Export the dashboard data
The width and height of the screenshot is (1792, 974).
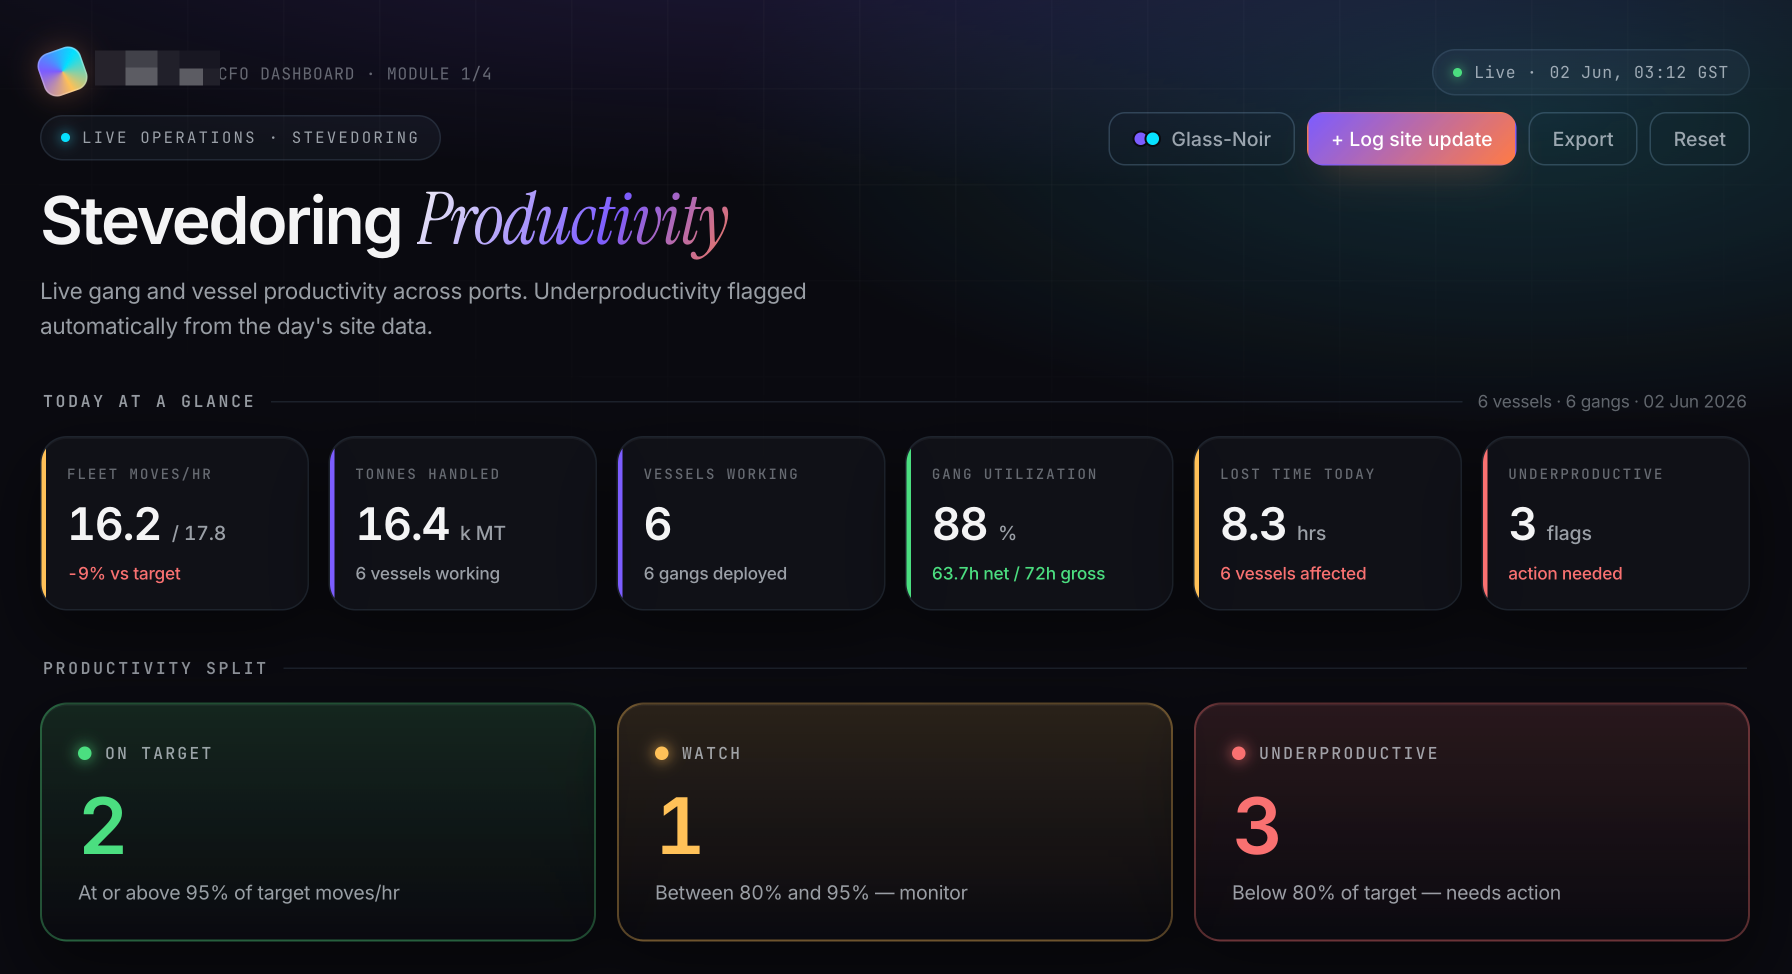click(x=1582, y=139)
